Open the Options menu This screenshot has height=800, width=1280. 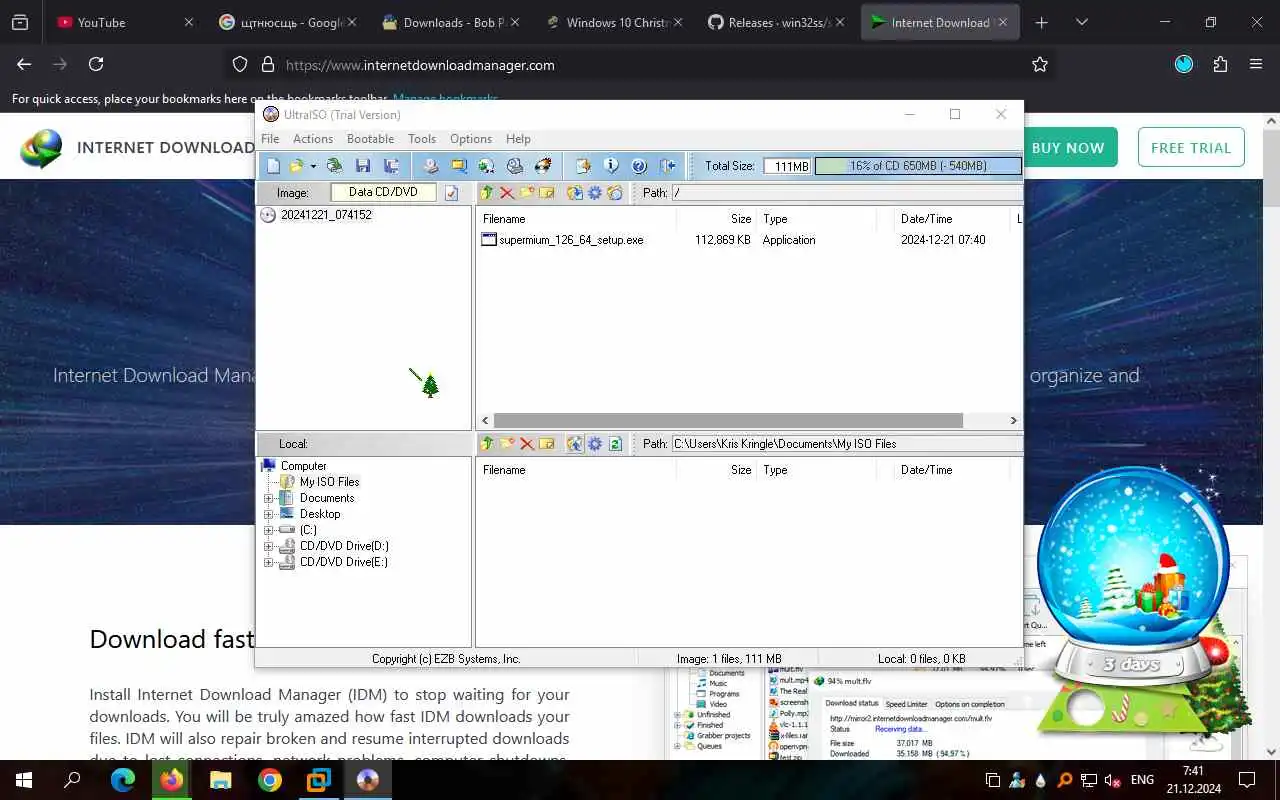tap(471, 139)
